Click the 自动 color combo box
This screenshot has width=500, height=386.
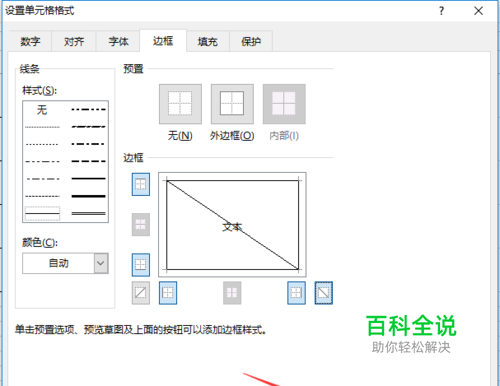(x=65, y=263)
